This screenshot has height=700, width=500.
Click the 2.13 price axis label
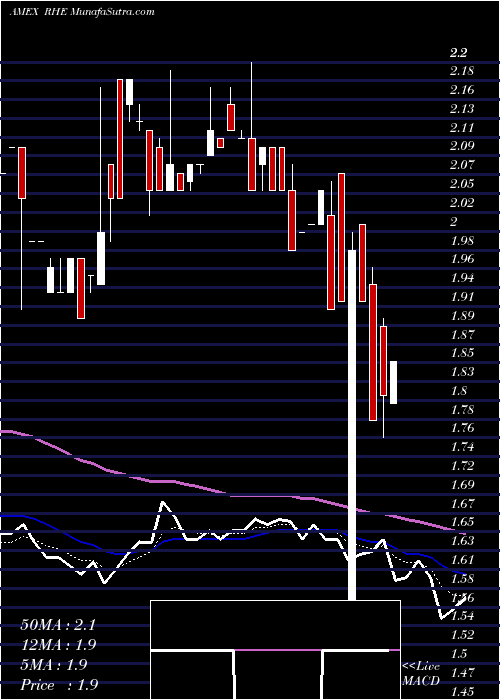click(x=462, y=109)
